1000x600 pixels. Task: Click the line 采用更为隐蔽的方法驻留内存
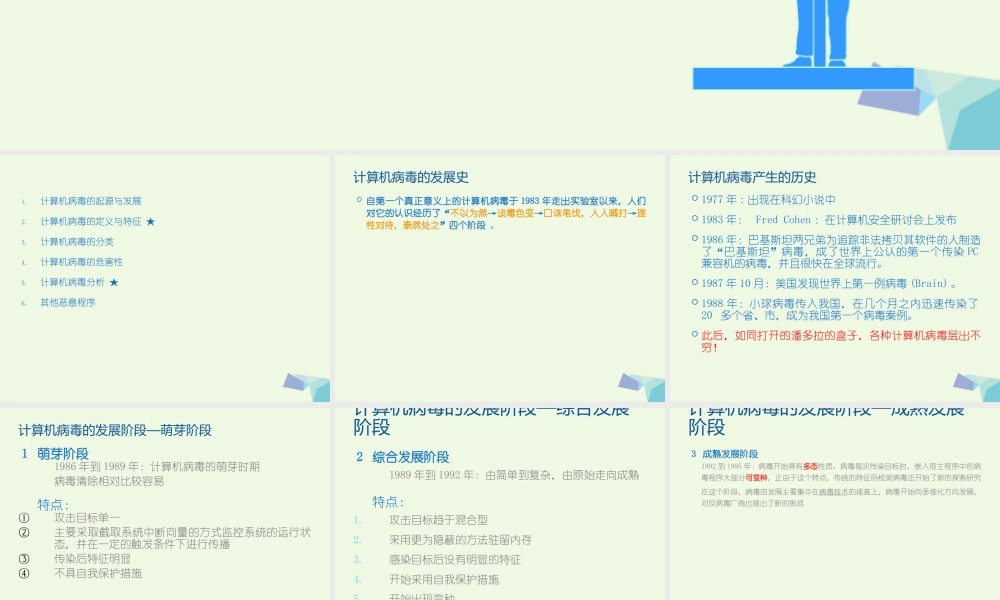[x=460, y=539]
